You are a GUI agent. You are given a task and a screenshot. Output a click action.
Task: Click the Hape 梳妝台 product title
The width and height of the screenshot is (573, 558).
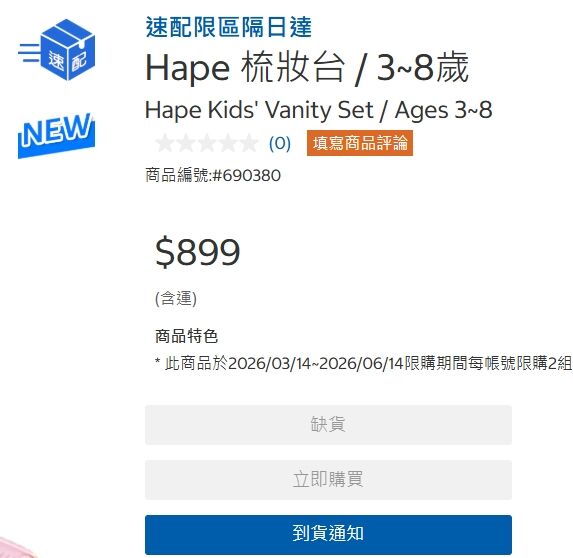tap(307, 68)
